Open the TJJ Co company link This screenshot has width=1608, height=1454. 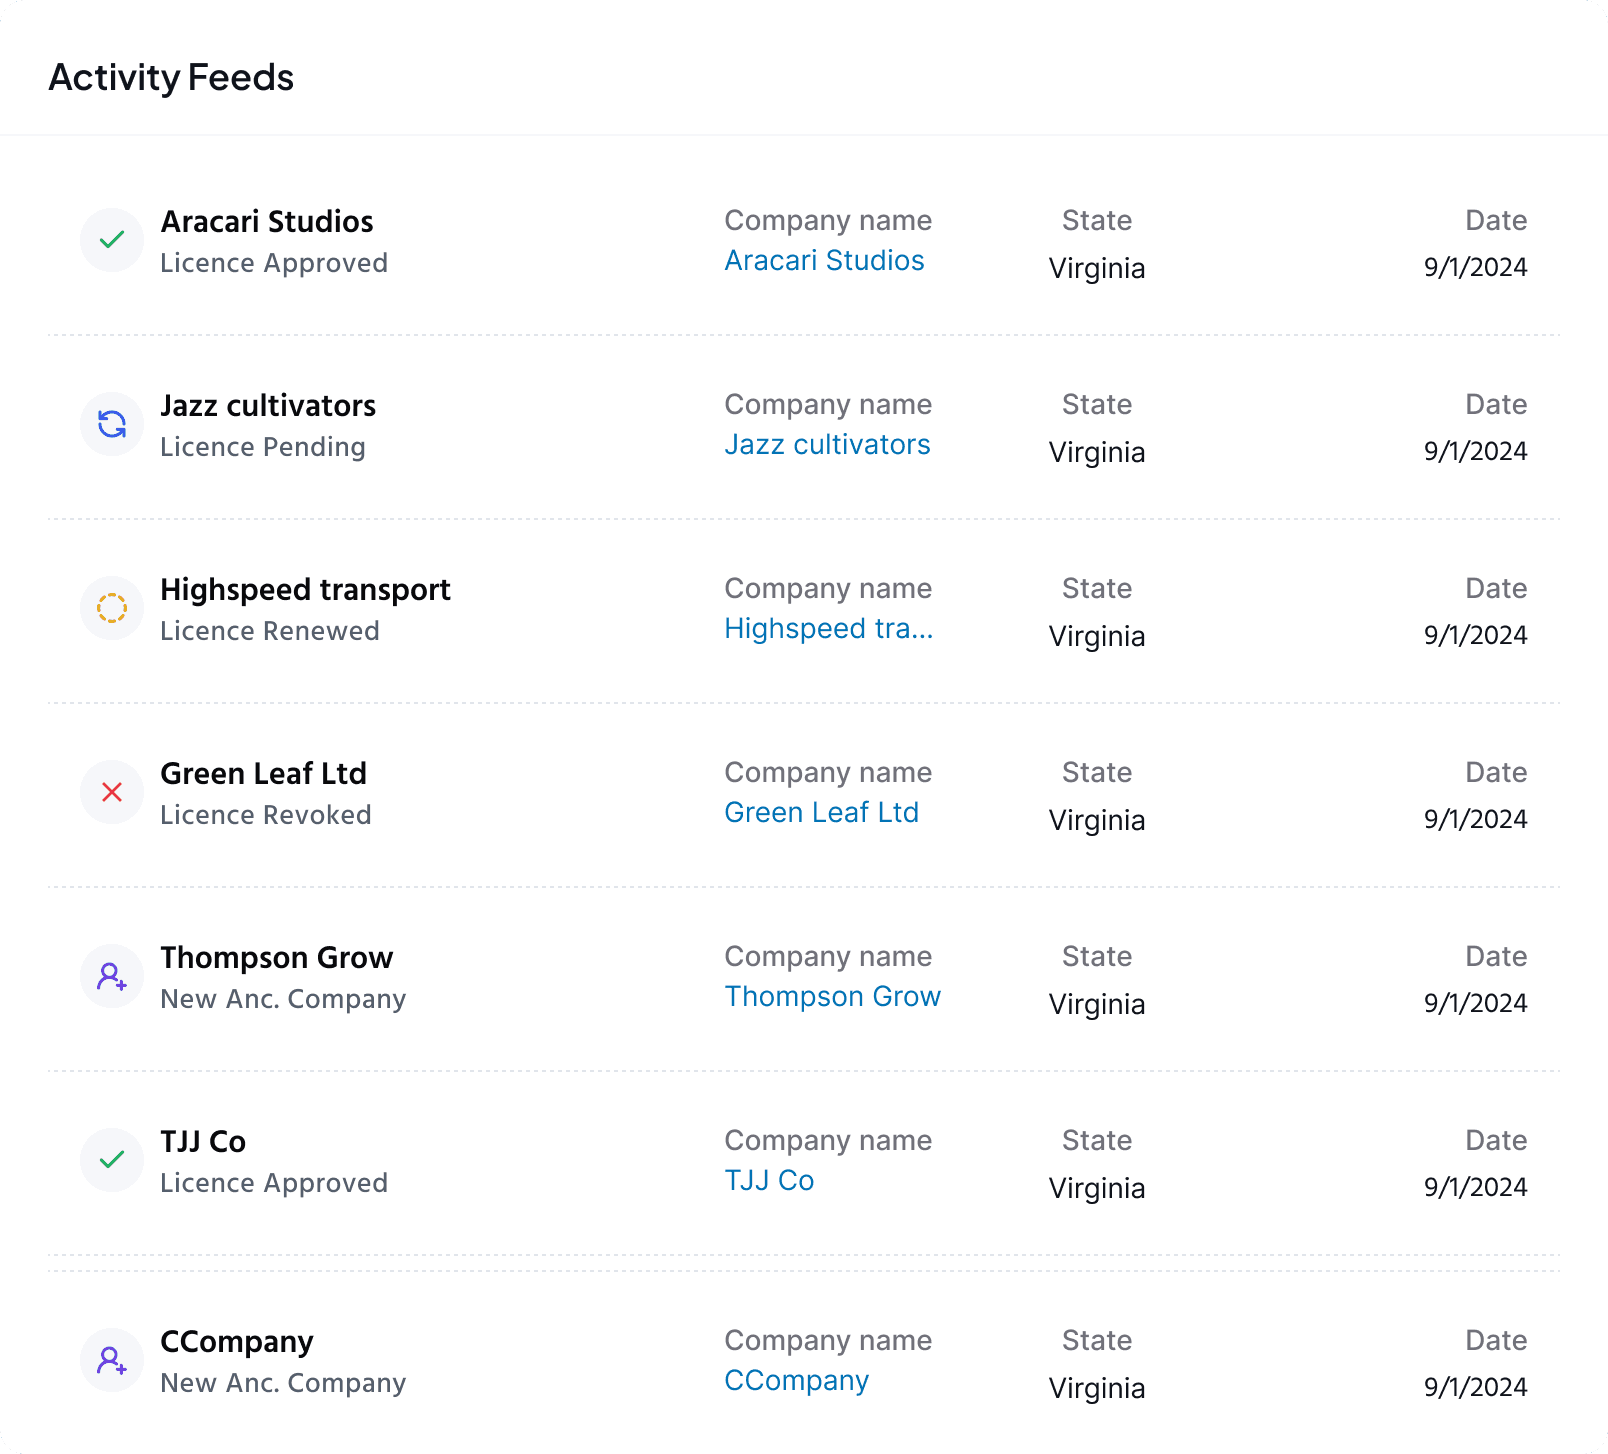click(x=769, y=1181)
